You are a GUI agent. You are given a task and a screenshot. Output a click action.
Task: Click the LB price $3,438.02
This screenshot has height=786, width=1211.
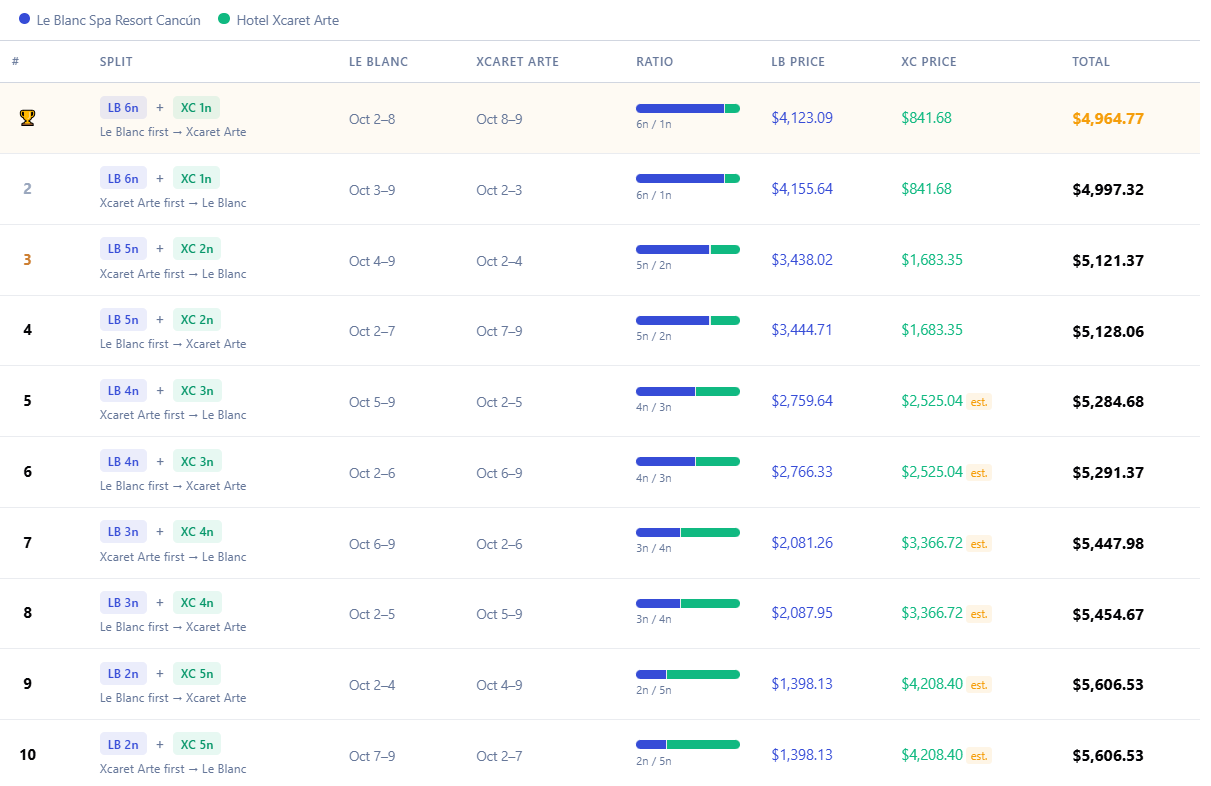pyautogui.click(x=802, y=260)
